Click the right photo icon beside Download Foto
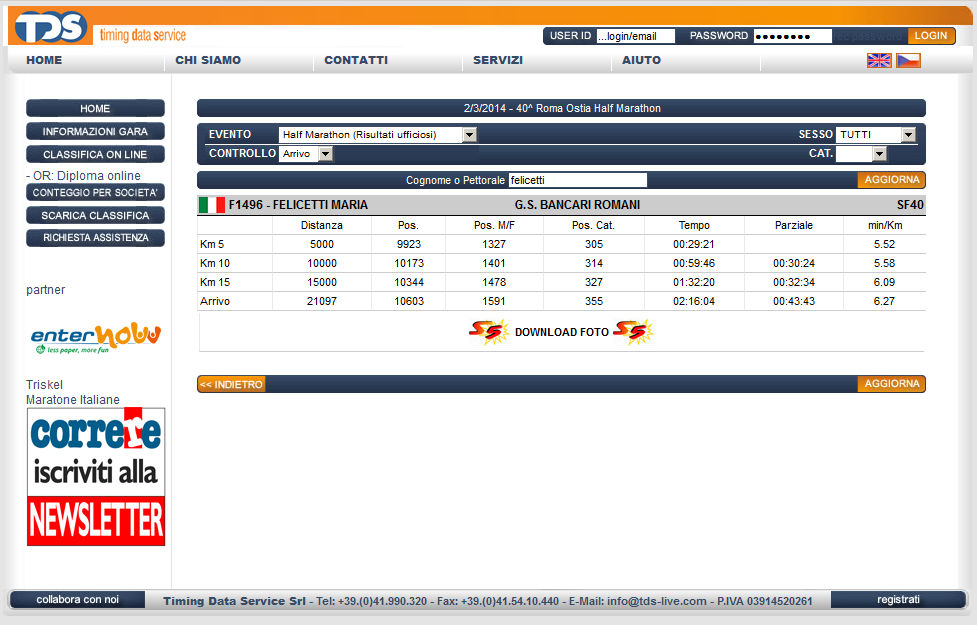This screenshot has height=625, width=977. (x=632, y=332)
